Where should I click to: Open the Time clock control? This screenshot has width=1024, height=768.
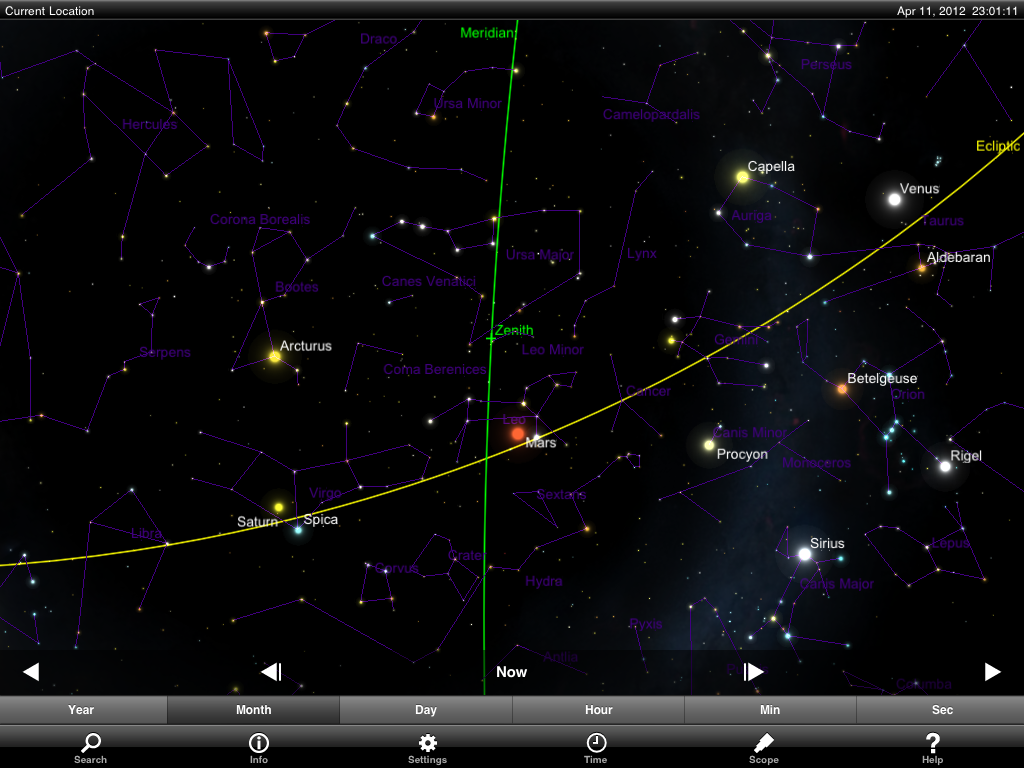[595, 747]
